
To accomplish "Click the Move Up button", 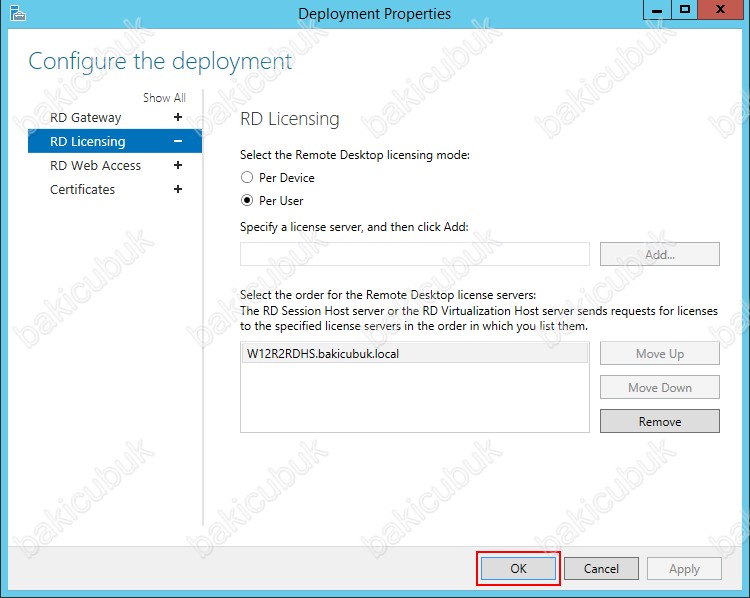I will (x=660, y=354).
